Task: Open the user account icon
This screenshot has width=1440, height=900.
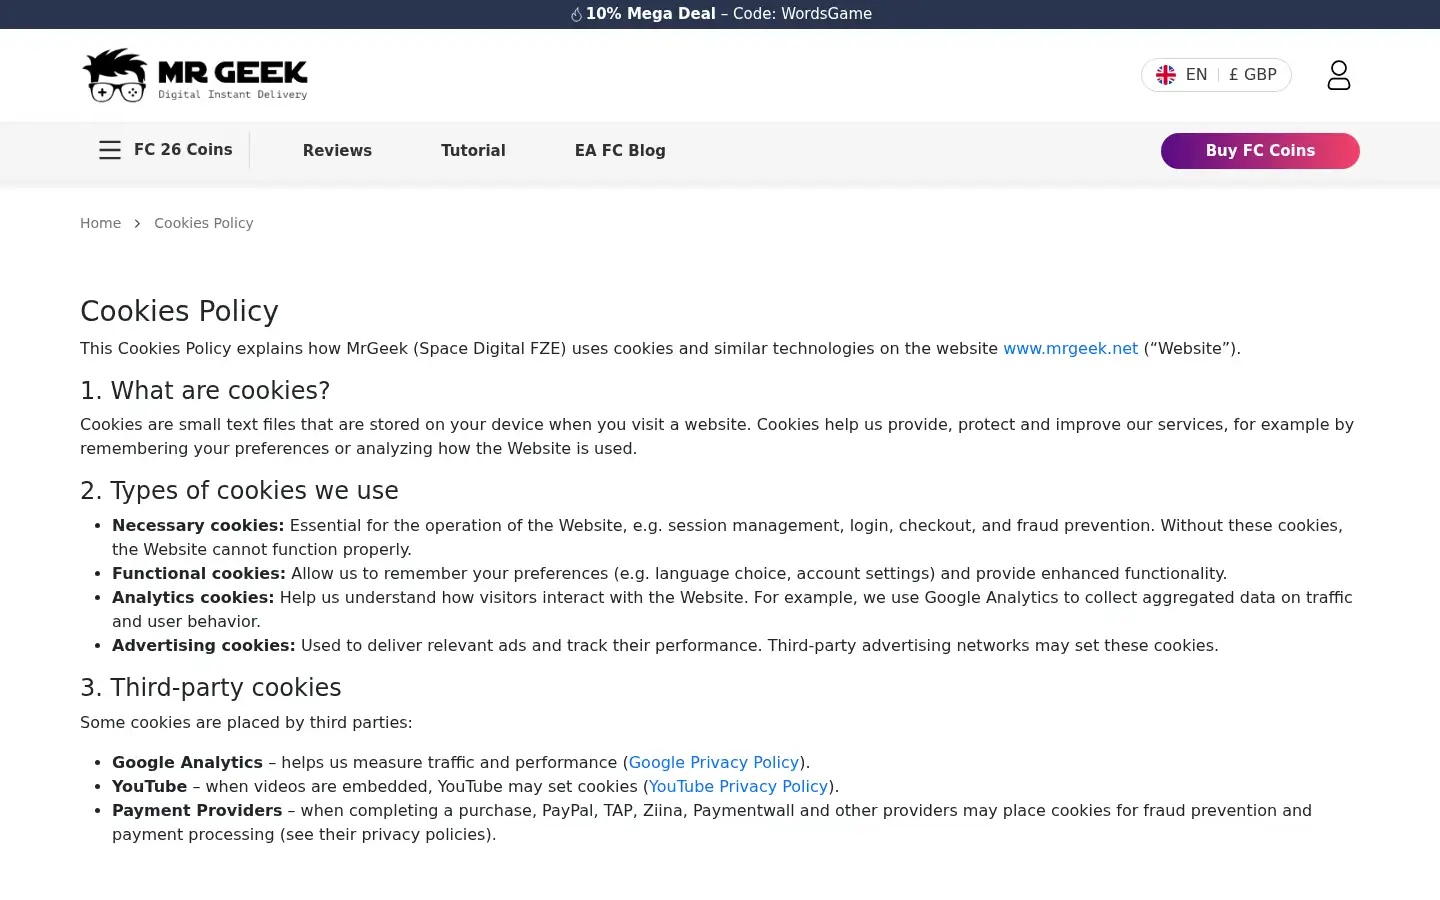Action: click(1339, 75)
